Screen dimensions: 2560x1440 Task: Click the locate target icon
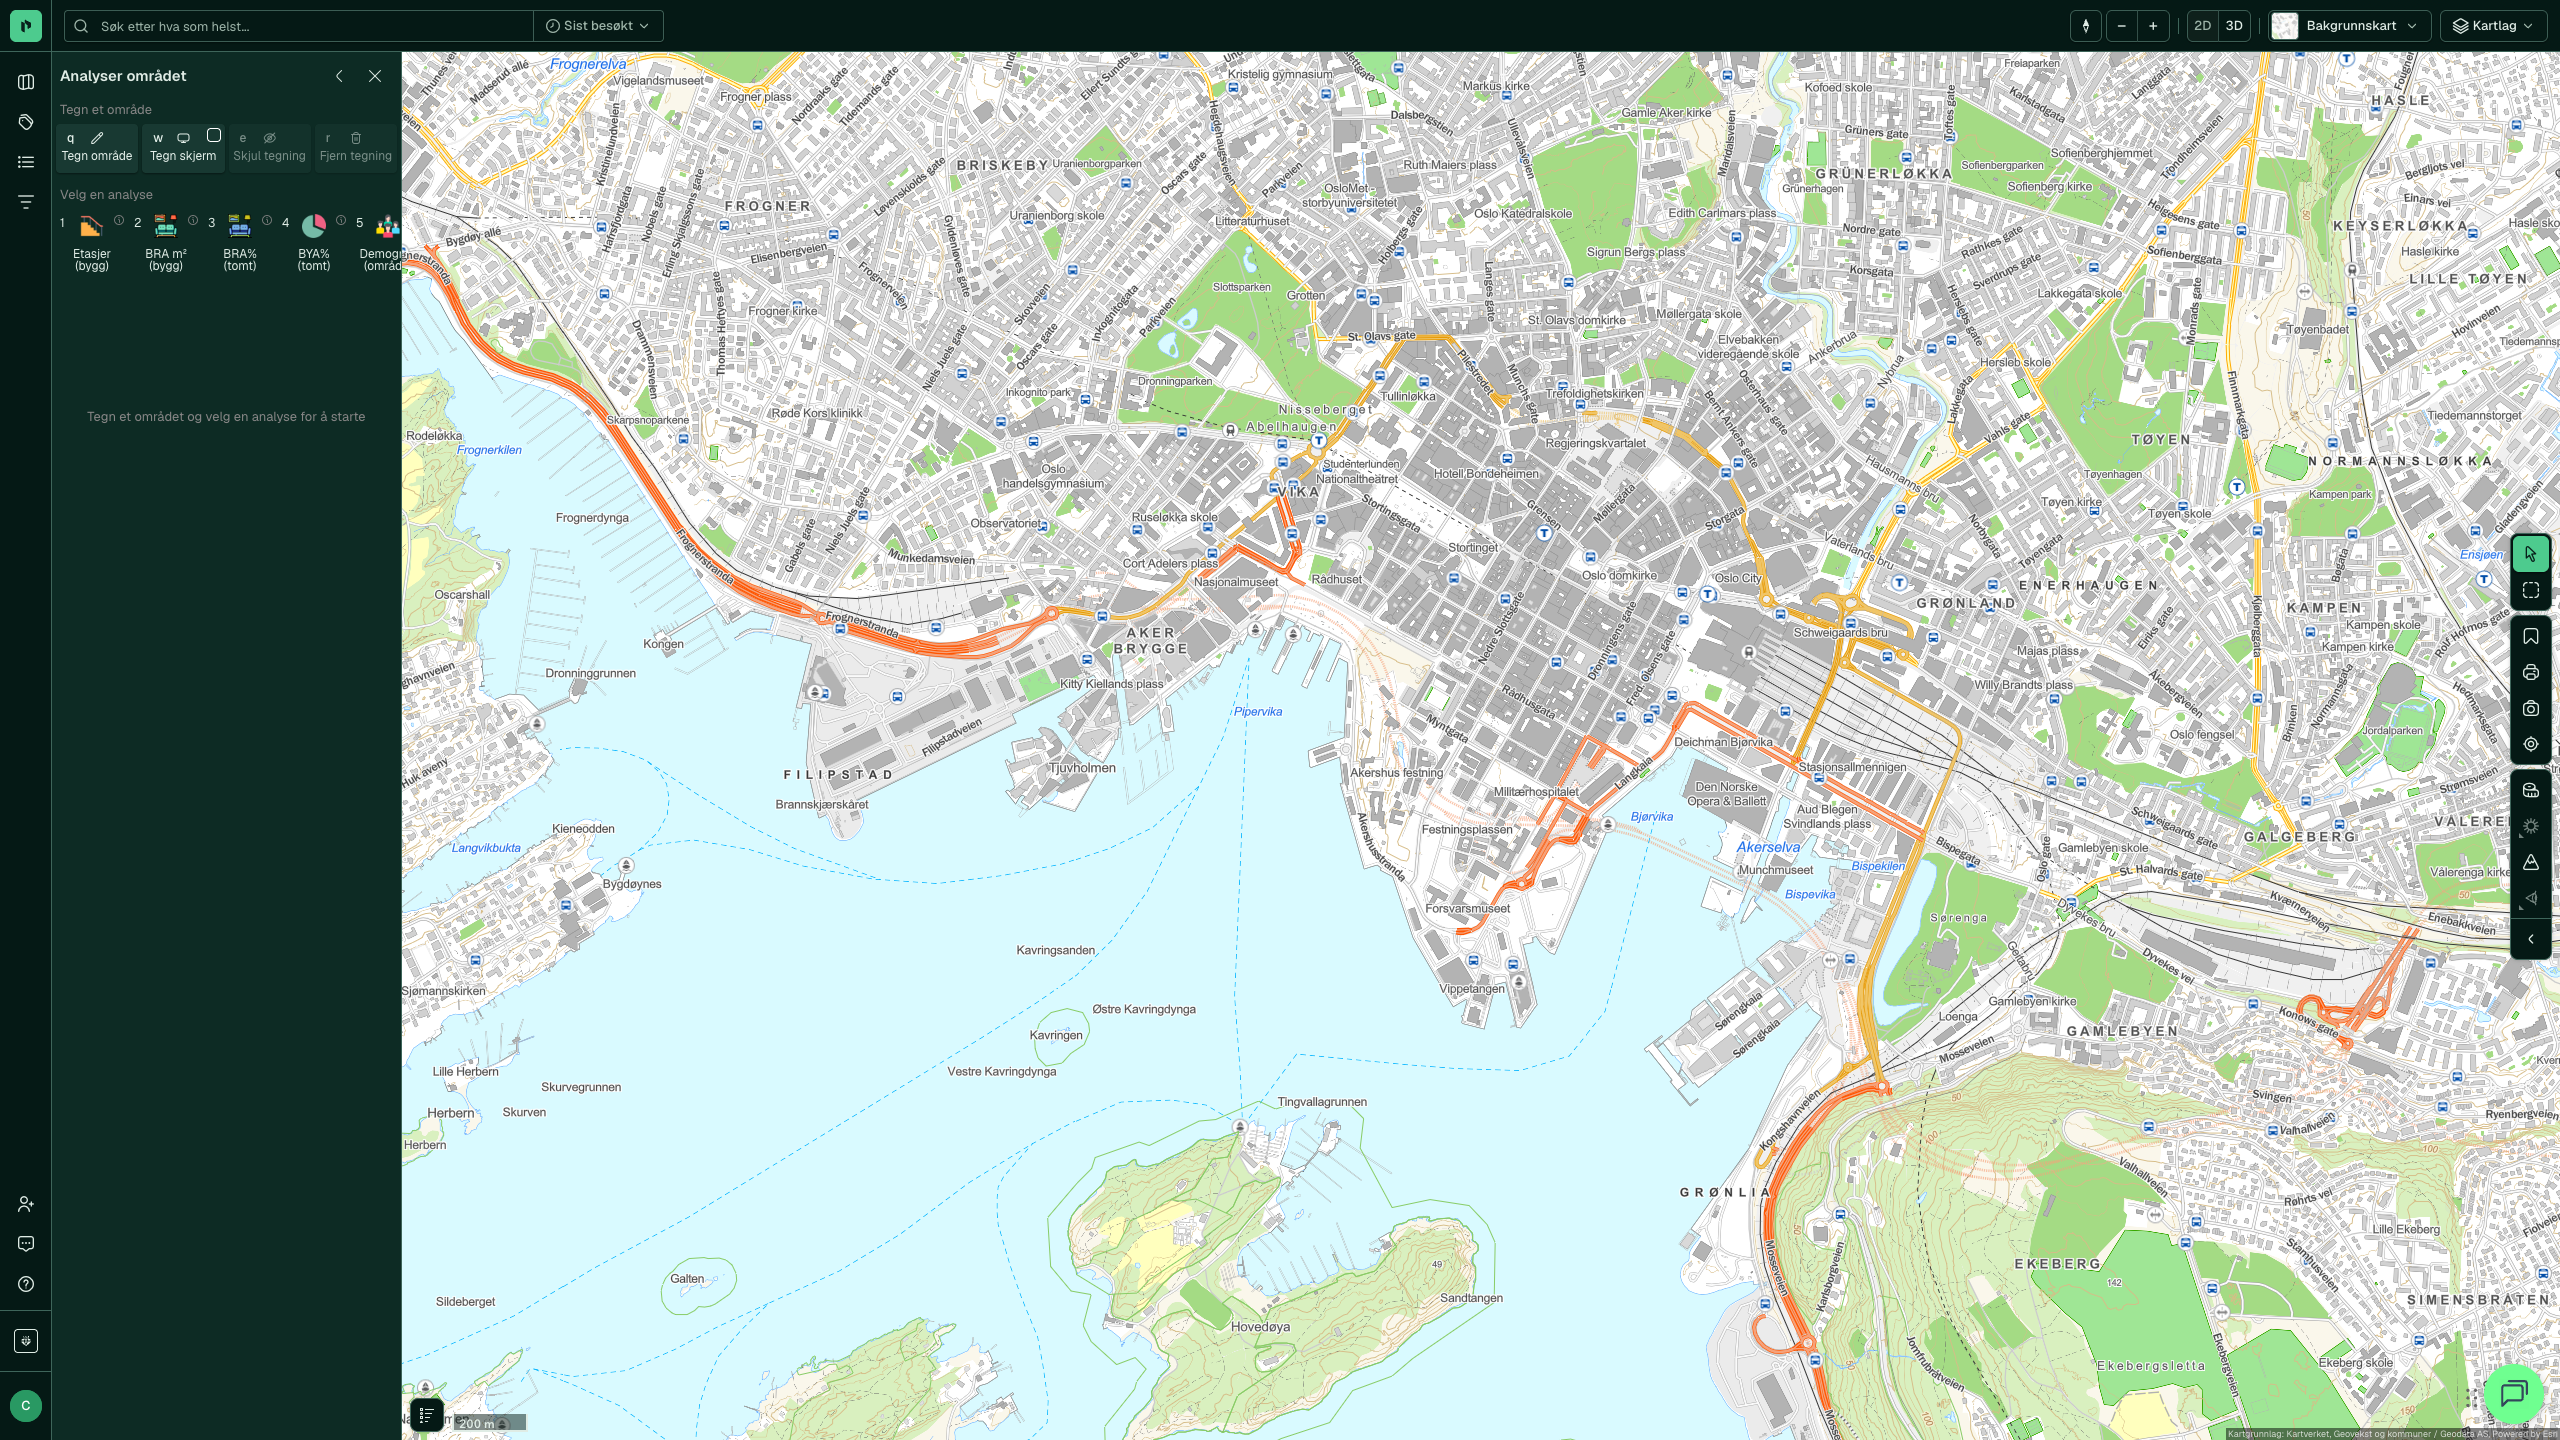tap(2531, 745)
